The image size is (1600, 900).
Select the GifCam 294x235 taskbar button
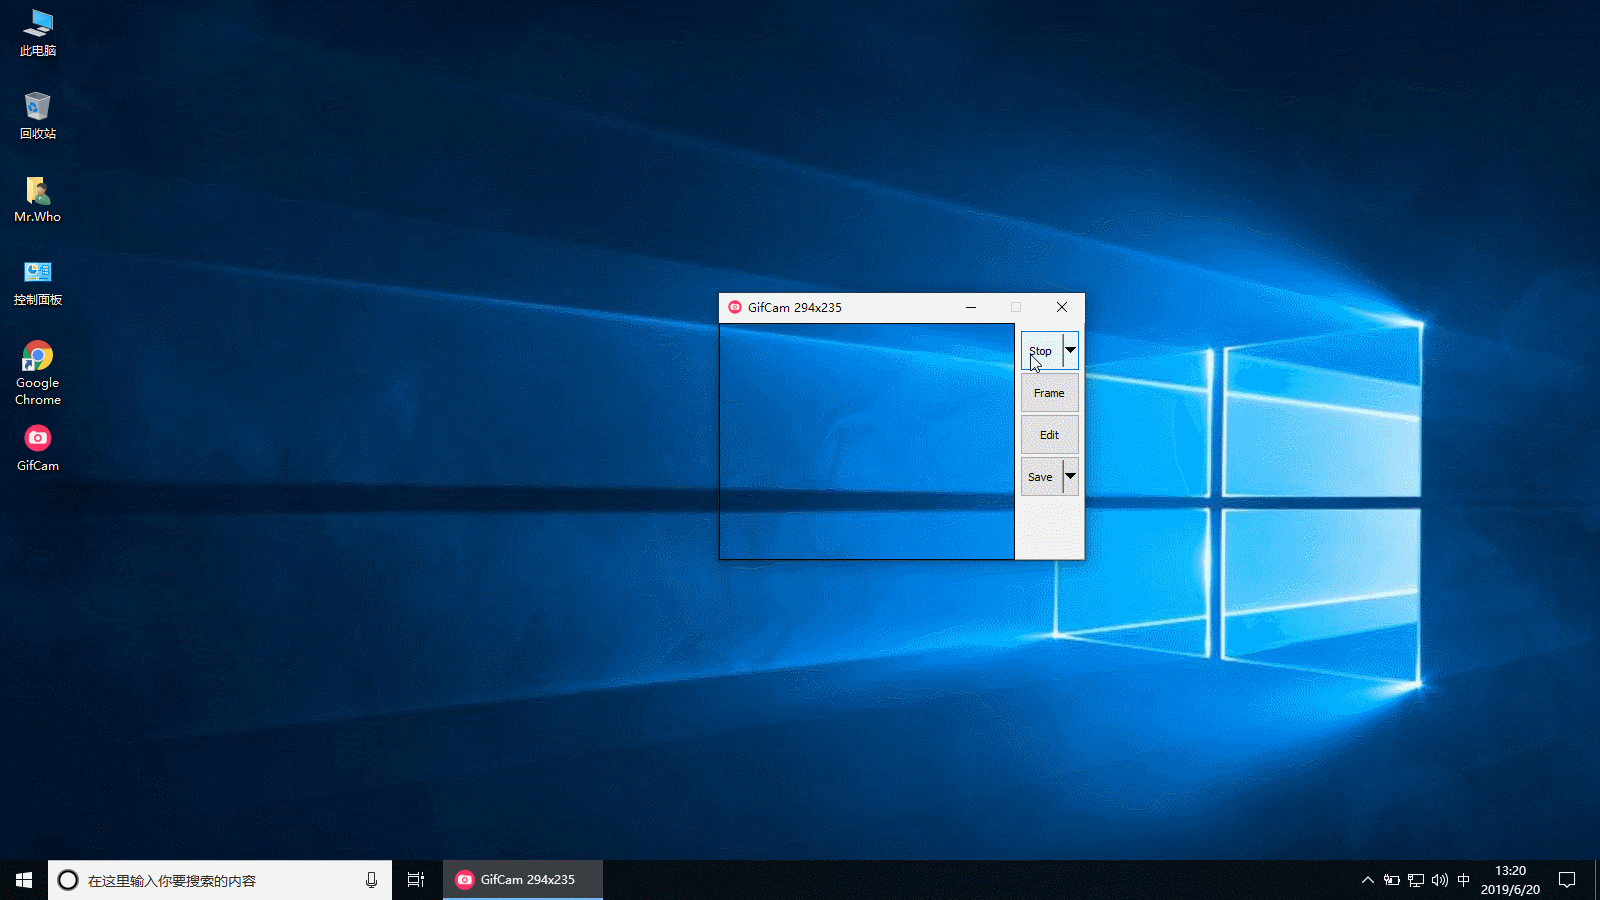tap(523, 880)
